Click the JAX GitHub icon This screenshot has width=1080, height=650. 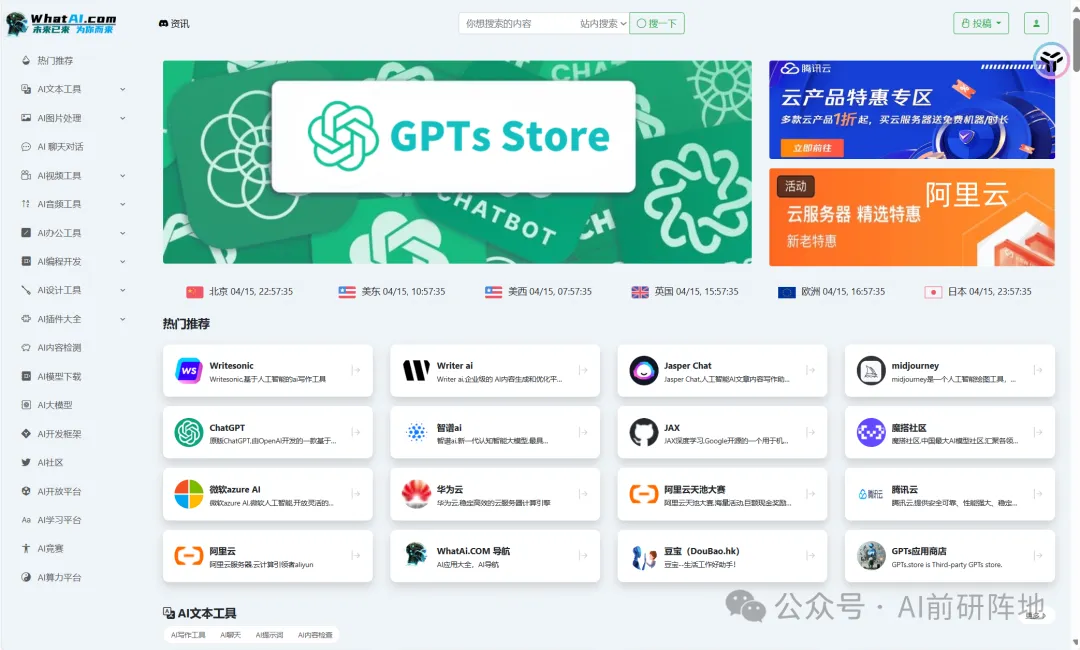[644, 432]
